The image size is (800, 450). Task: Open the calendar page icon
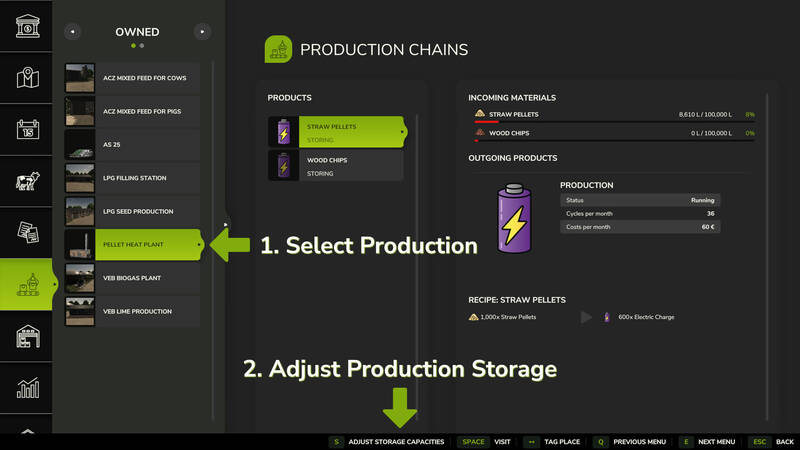point(28,130)
